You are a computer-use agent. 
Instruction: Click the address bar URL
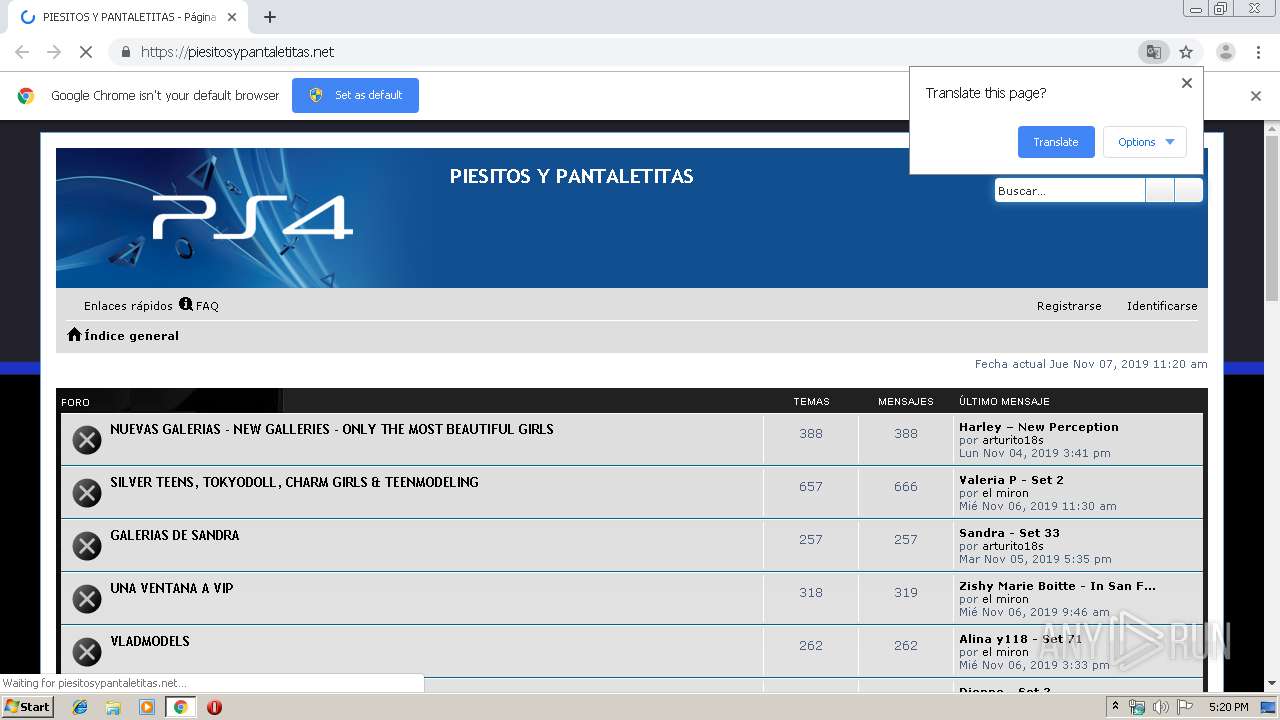pyautogui.click(x=237, y=52)
